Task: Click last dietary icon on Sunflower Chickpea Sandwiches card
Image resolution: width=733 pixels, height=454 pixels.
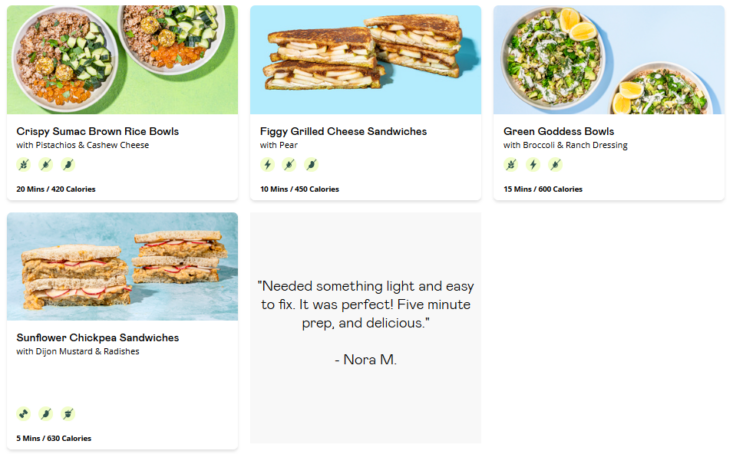Action: click(68, 413)
